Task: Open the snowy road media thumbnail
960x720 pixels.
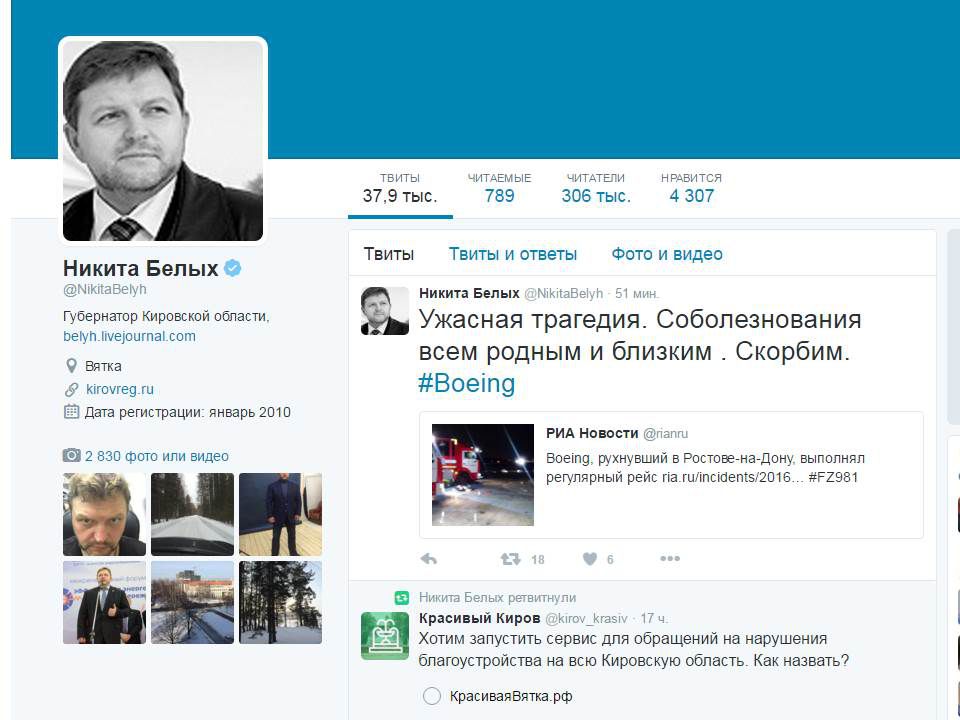Action: coord(192,514)
